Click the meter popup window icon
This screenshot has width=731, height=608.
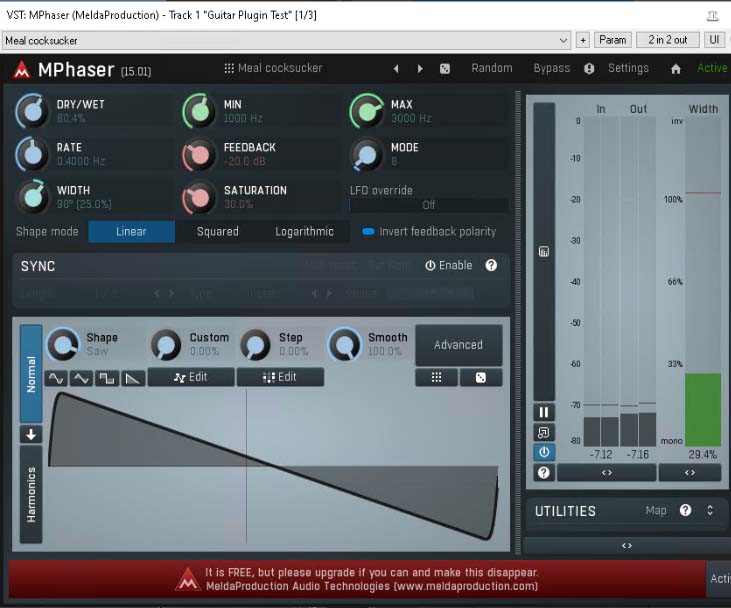click(x=544, y=433)
